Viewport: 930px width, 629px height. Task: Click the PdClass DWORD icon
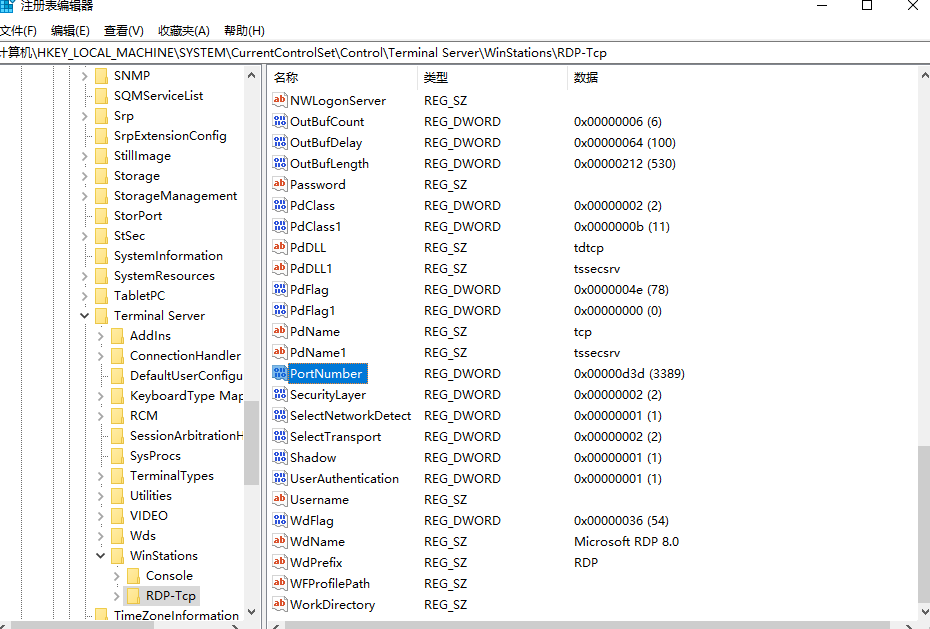280,205
